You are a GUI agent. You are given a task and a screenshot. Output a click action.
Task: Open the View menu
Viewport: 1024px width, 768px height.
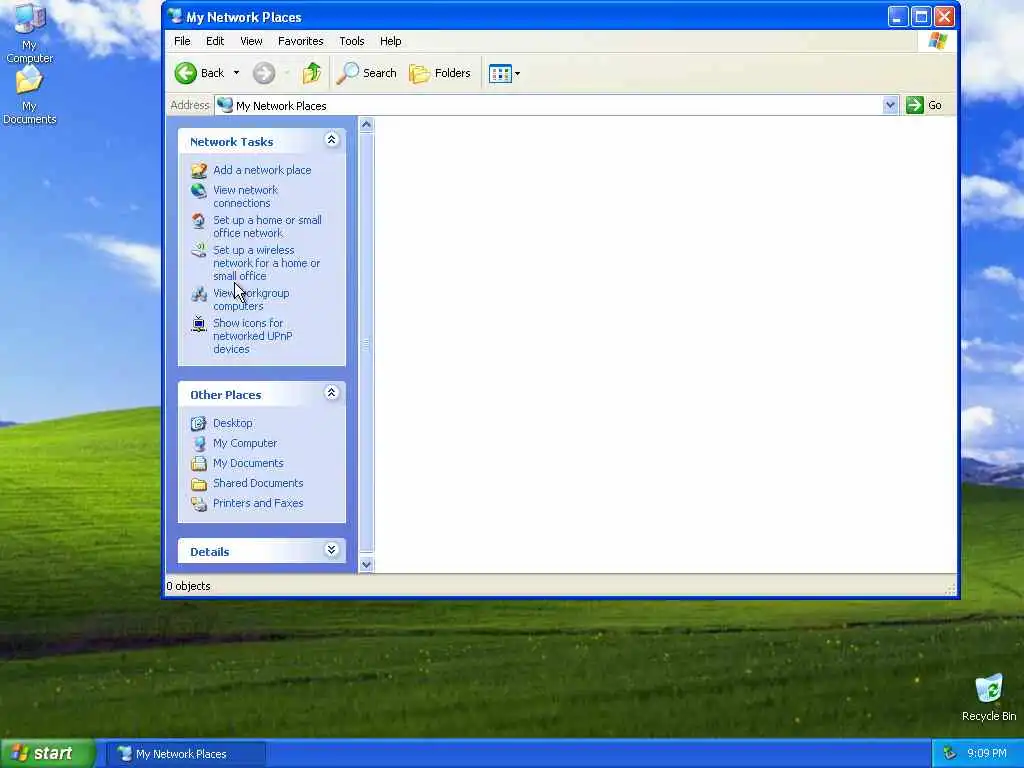pyautogui.click(x=251, y=41)
